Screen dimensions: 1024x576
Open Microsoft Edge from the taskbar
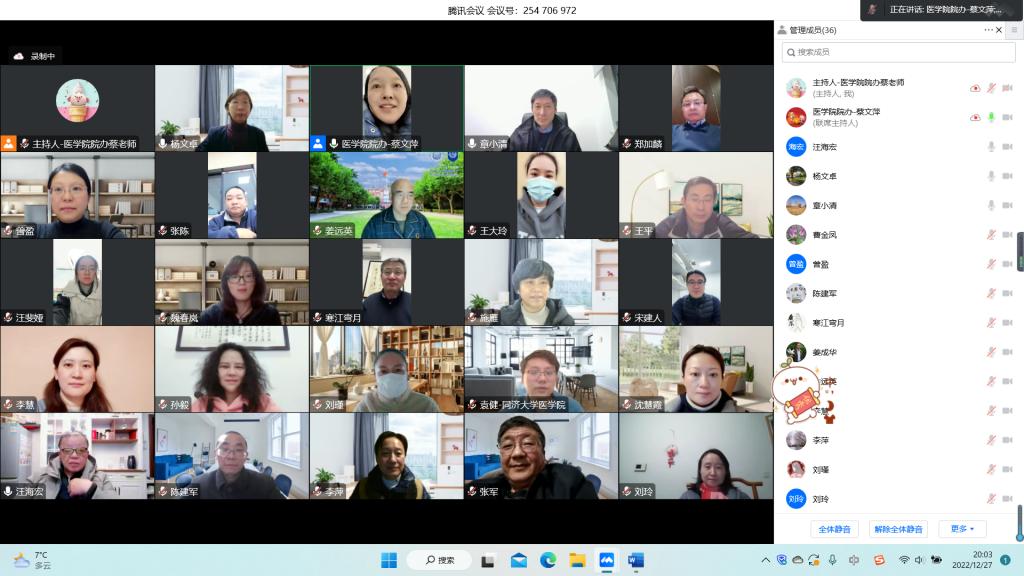click(x=548, y=560)
